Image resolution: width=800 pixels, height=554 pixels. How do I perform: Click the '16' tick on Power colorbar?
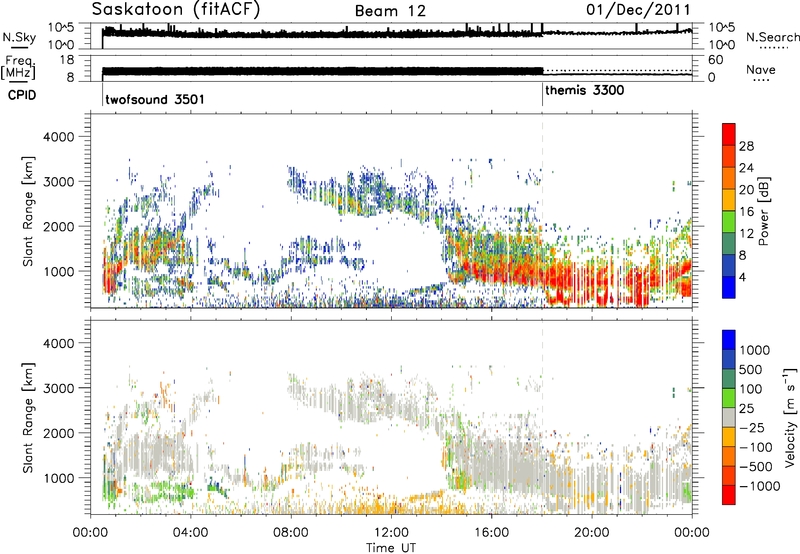(746, 212)
